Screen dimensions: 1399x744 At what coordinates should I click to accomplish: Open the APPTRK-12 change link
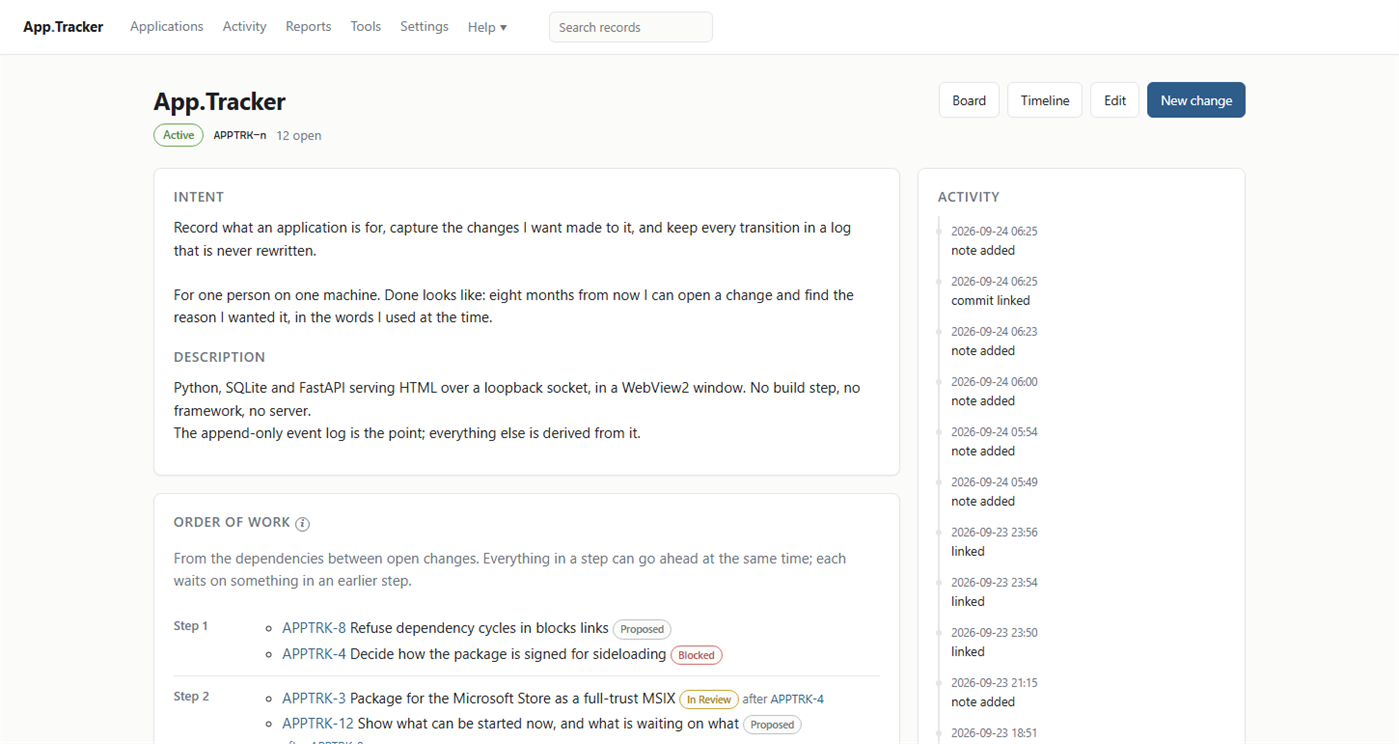(318, 723)
